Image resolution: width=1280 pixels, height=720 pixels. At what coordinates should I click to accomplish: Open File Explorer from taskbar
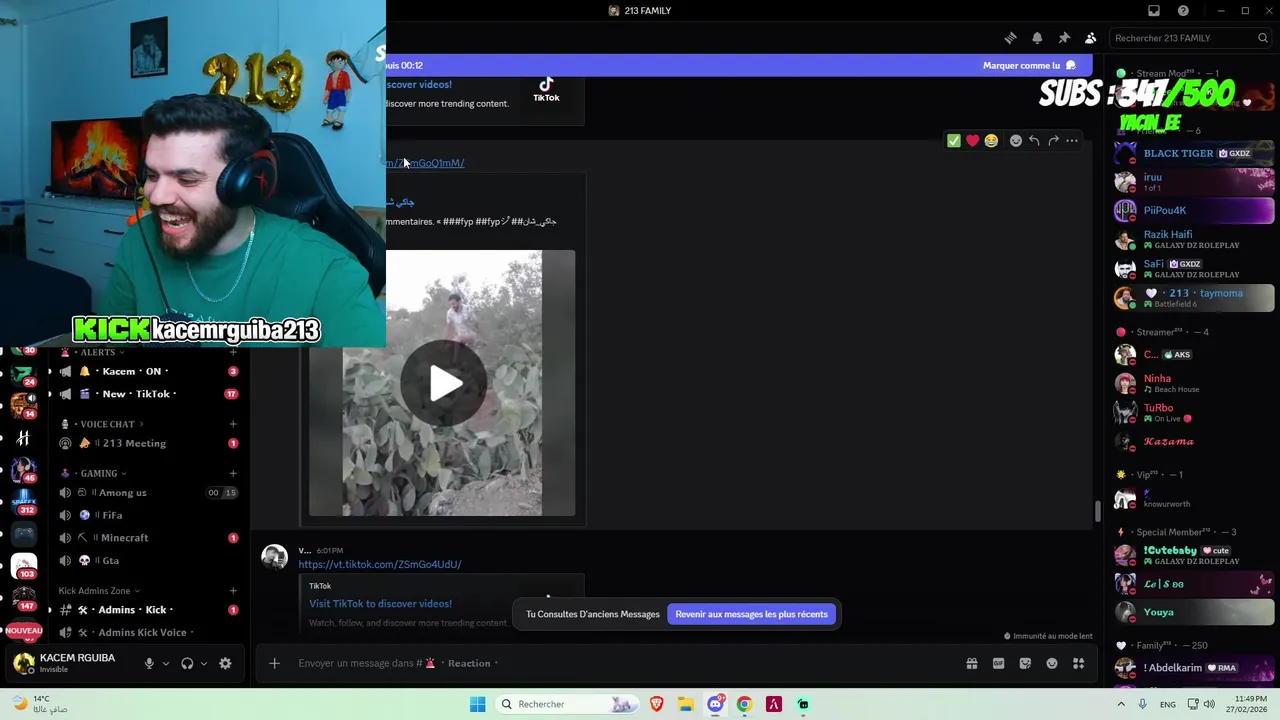[686, 704]
